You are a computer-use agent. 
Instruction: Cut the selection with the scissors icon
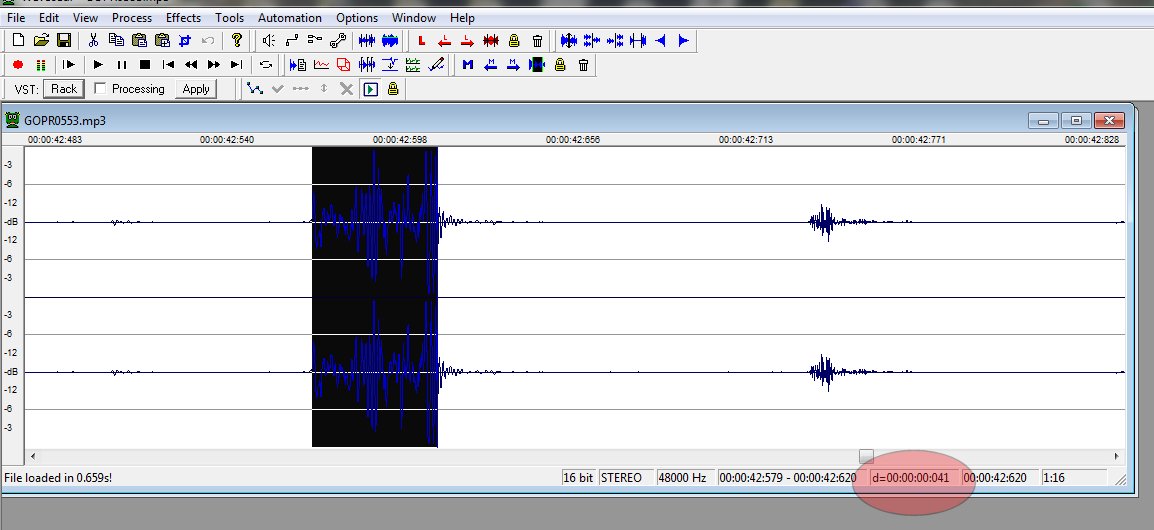93,40
